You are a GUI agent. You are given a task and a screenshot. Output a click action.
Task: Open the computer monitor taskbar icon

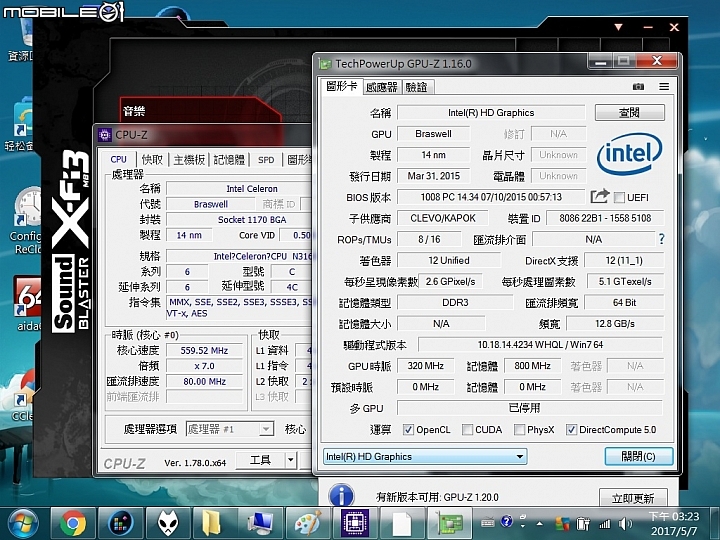click(261, 523)
